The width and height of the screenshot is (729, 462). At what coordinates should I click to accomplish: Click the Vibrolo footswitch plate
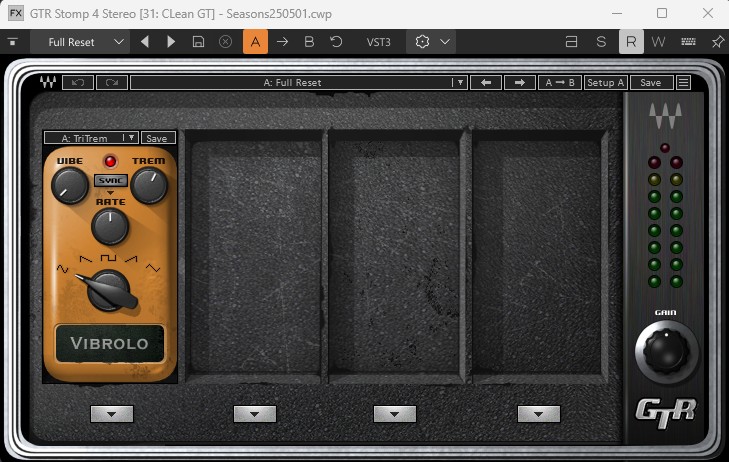[x=110, y=343]
